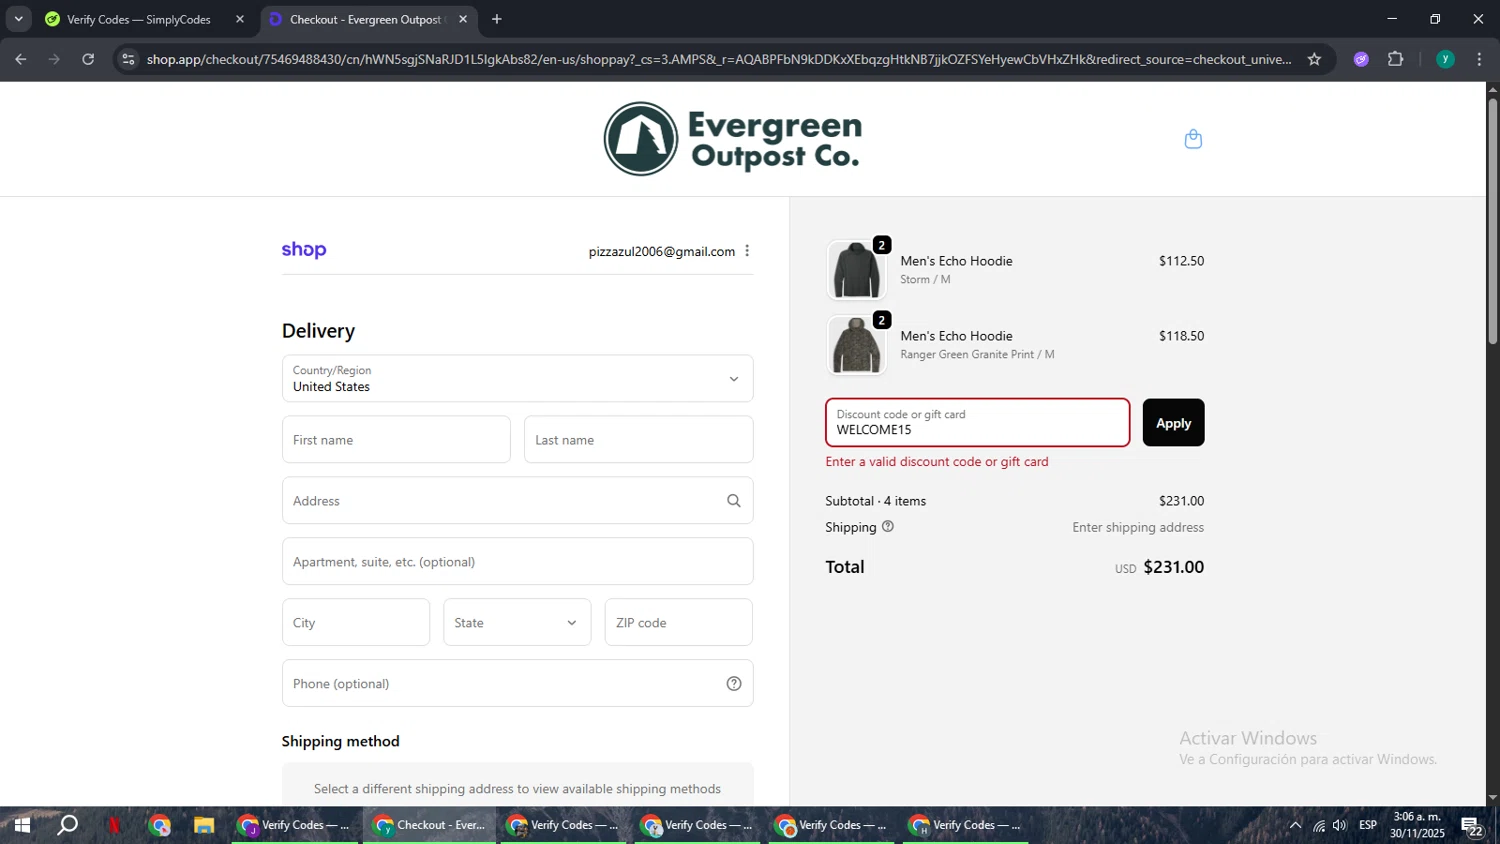View site information icon in address bar
This screenshot has width=1500, height=844.
point(127,59)
